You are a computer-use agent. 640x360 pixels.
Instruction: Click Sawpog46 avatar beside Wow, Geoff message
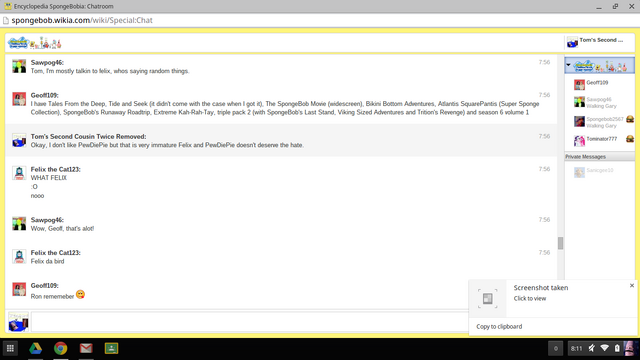(19, 223)
